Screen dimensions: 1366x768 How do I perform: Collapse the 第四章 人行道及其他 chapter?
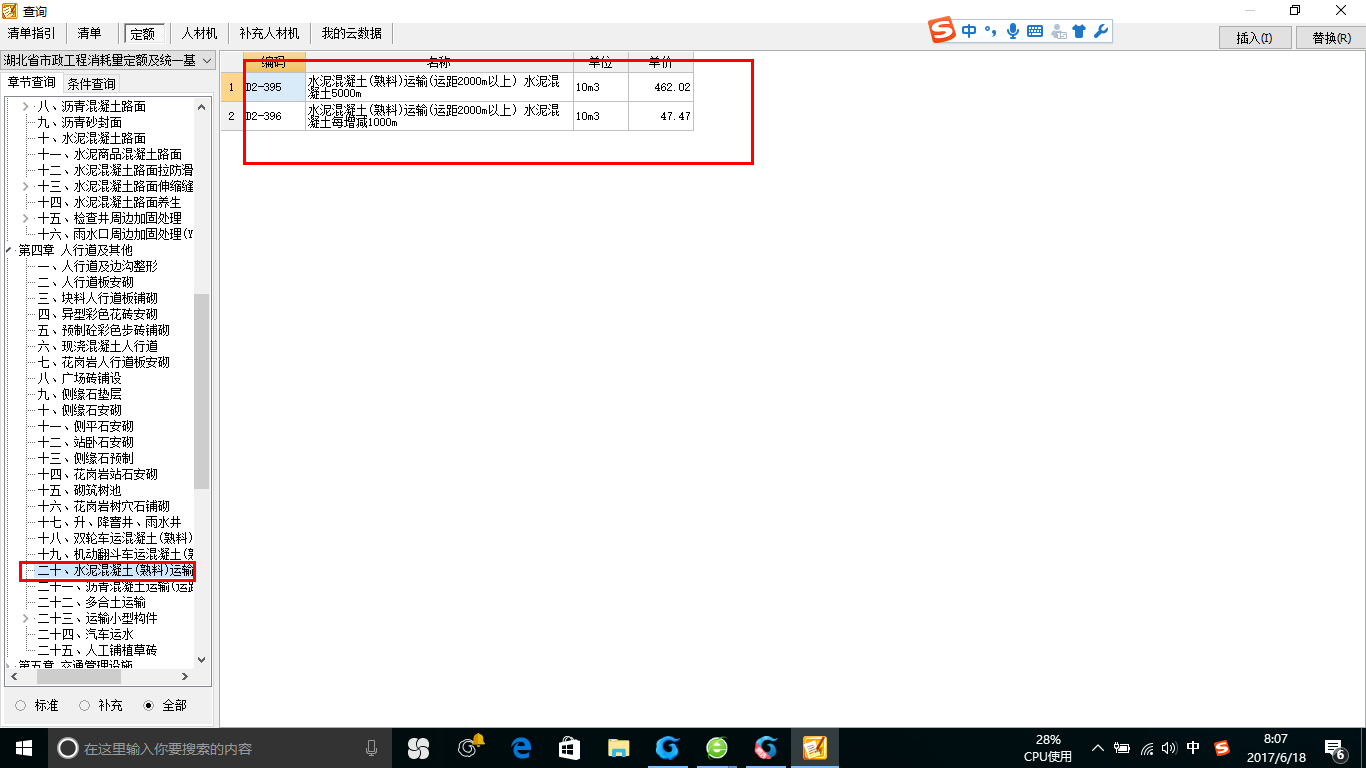coord(9,250)
